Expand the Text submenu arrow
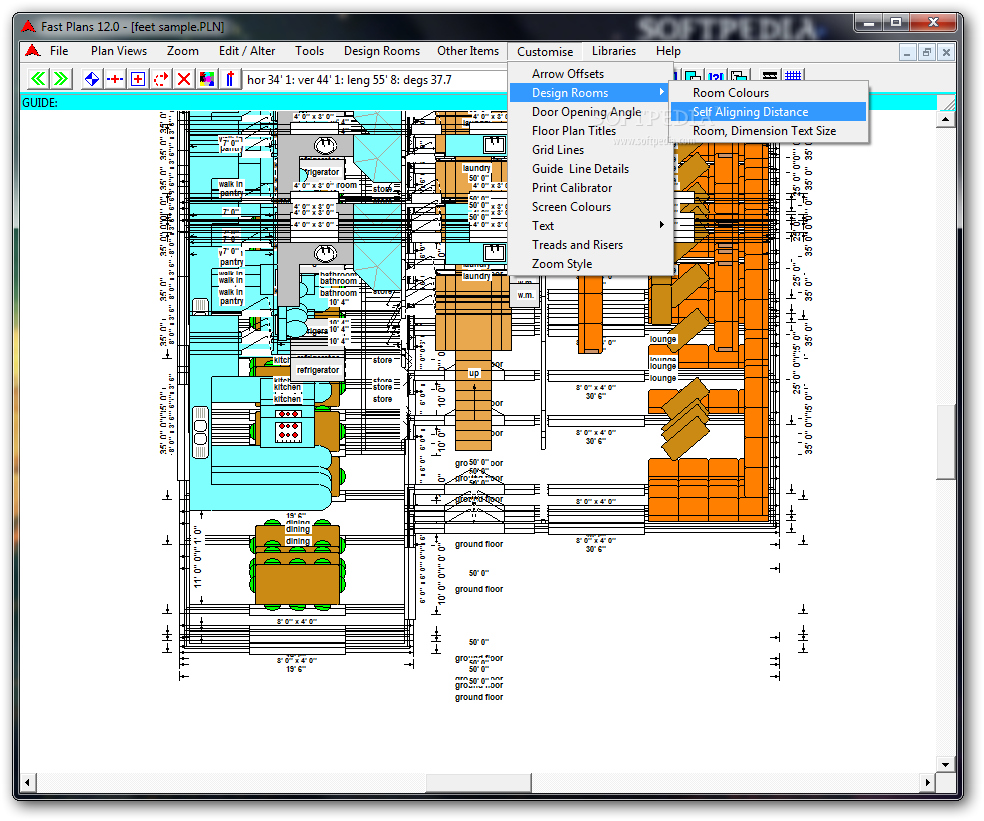Viewport: 984px width, 821px height. coord(661,225)
